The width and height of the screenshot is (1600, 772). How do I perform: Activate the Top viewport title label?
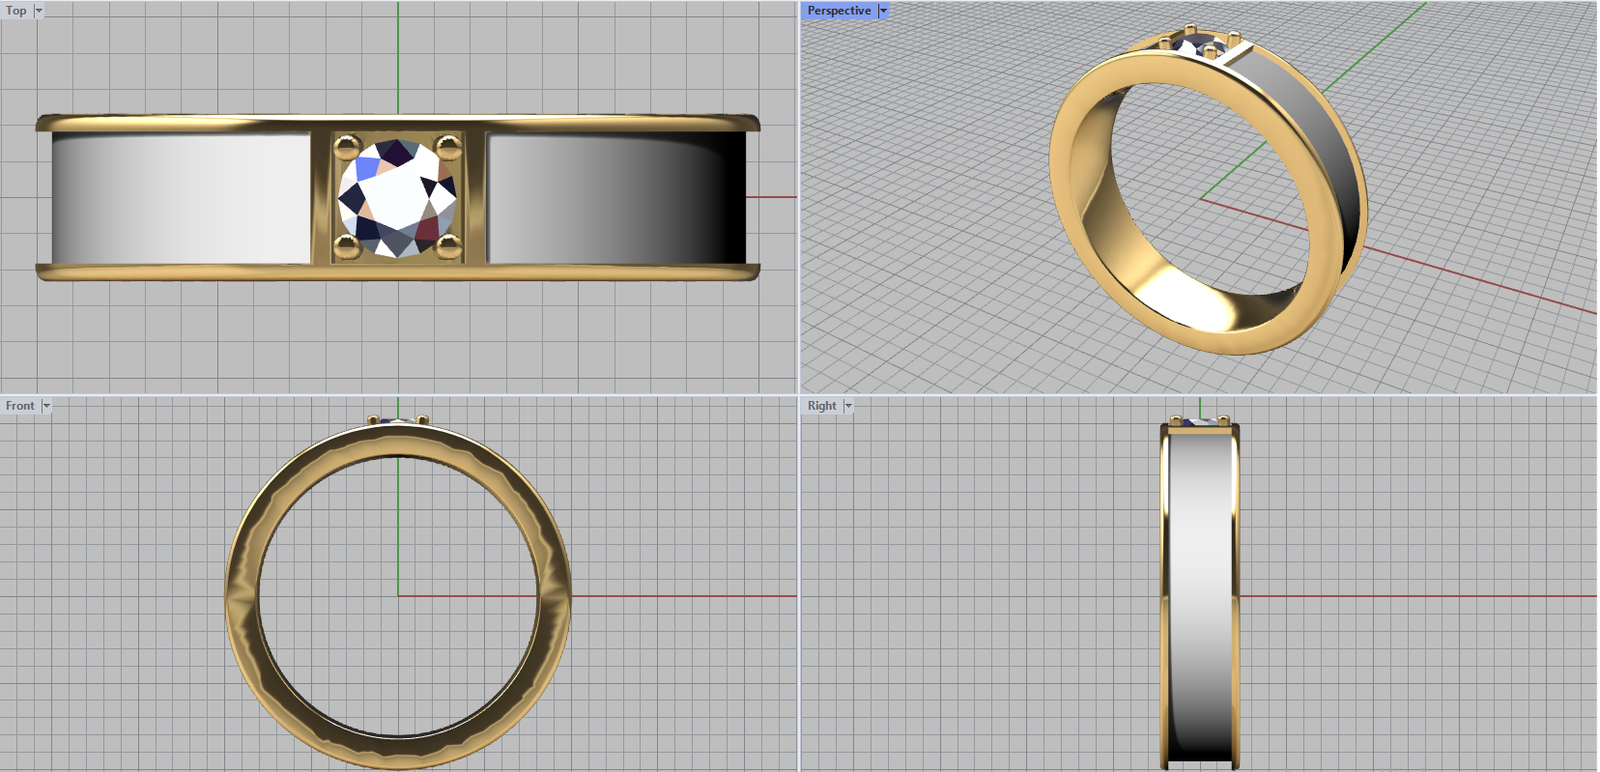16,11
